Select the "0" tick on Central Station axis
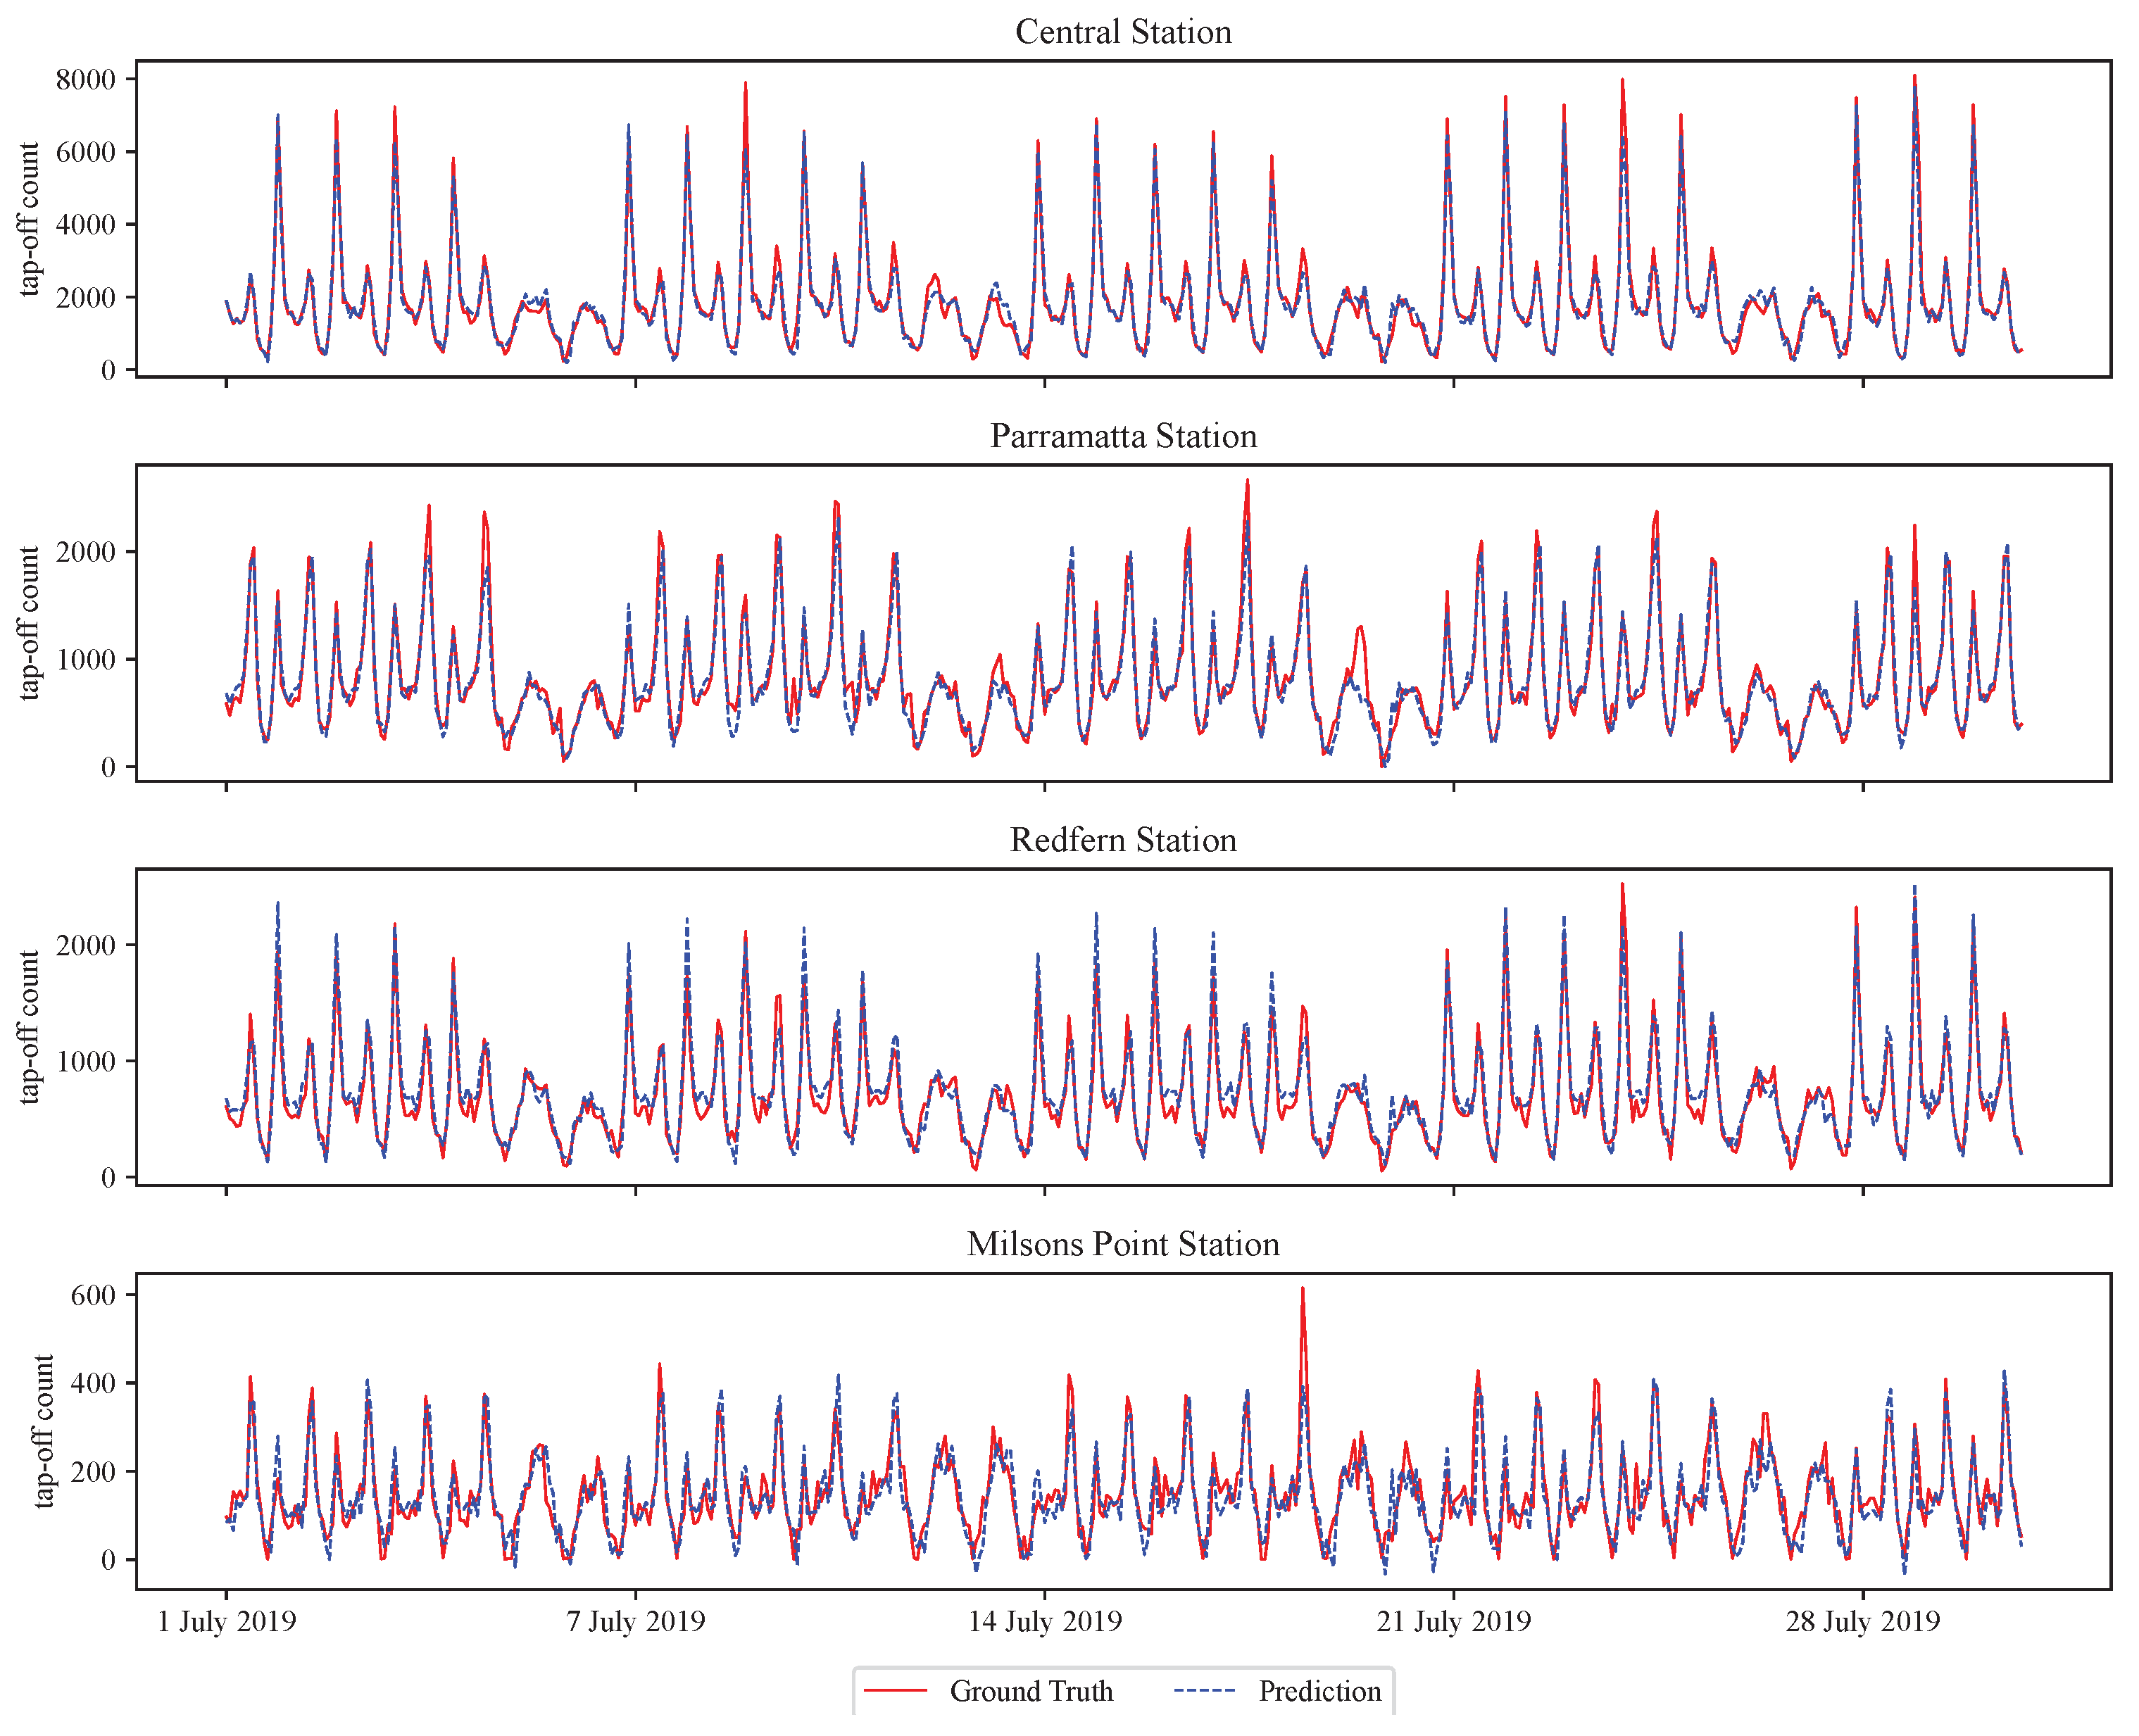This screenshot has width=2139, height=1736. [108, 370]
